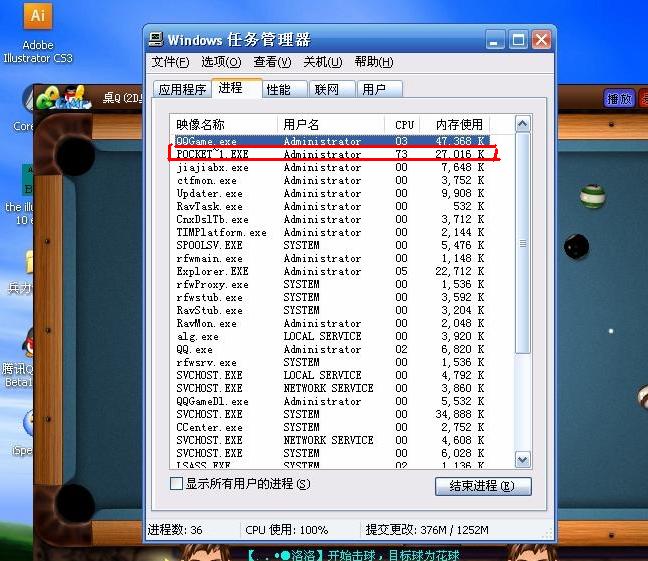Select SVCHOST.EXE row using 34,888 K
648x561 pixels.
click(x=330, y=414)
